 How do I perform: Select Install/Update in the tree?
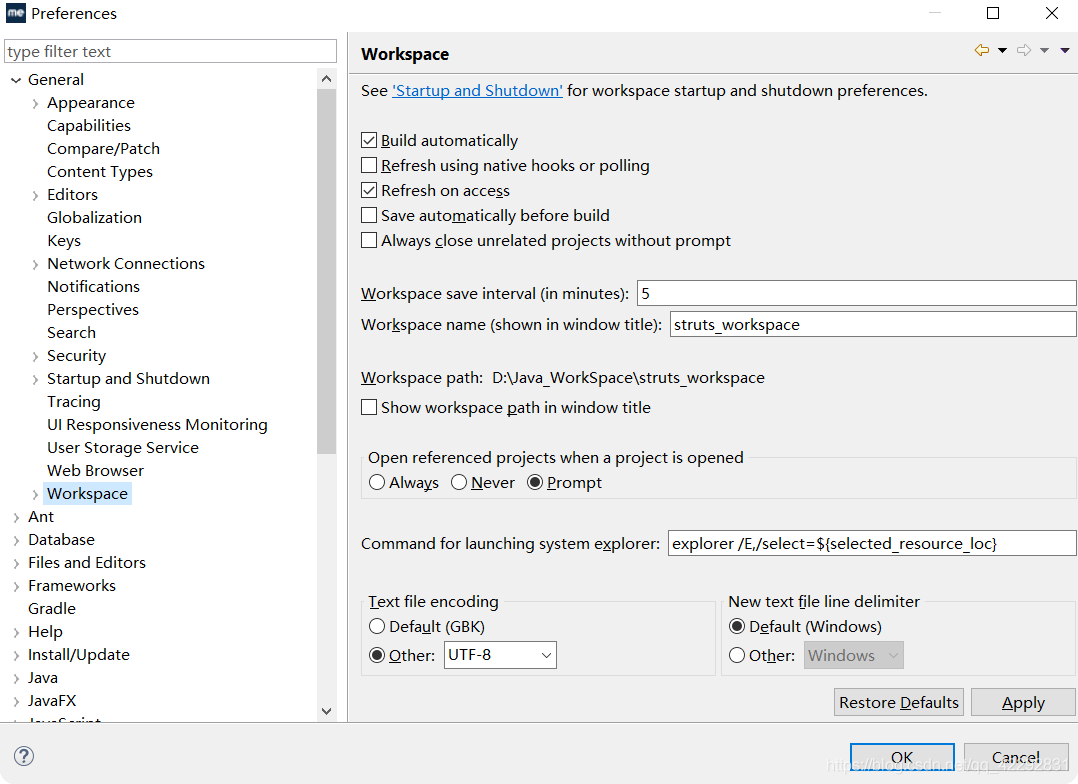click(78, 655)
